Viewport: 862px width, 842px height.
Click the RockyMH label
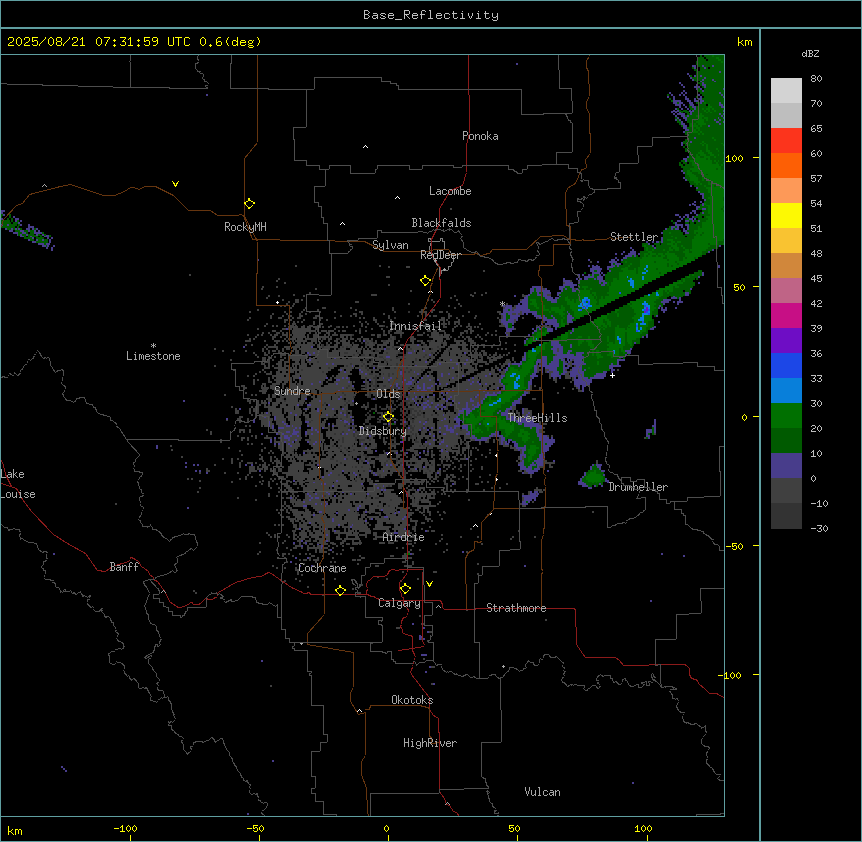coord(245,227)
